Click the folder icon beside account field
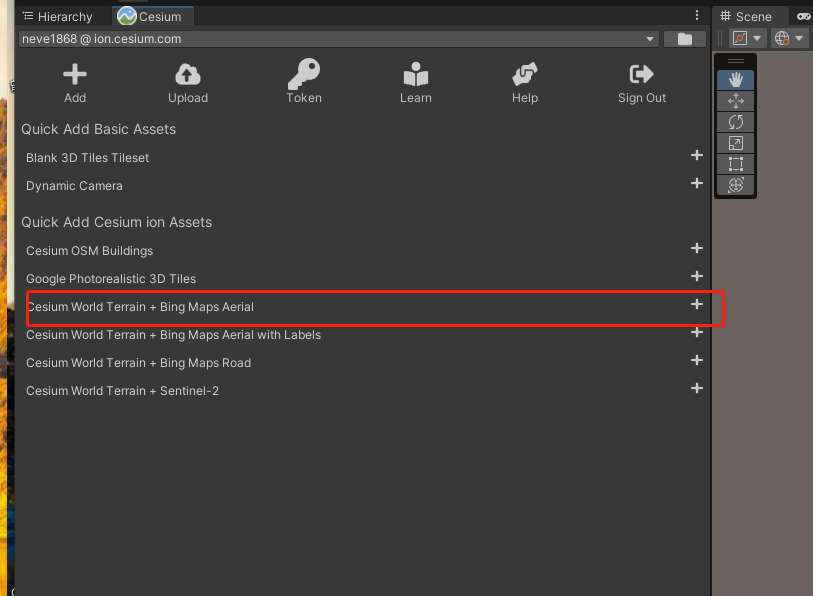 tap(684, 39)
